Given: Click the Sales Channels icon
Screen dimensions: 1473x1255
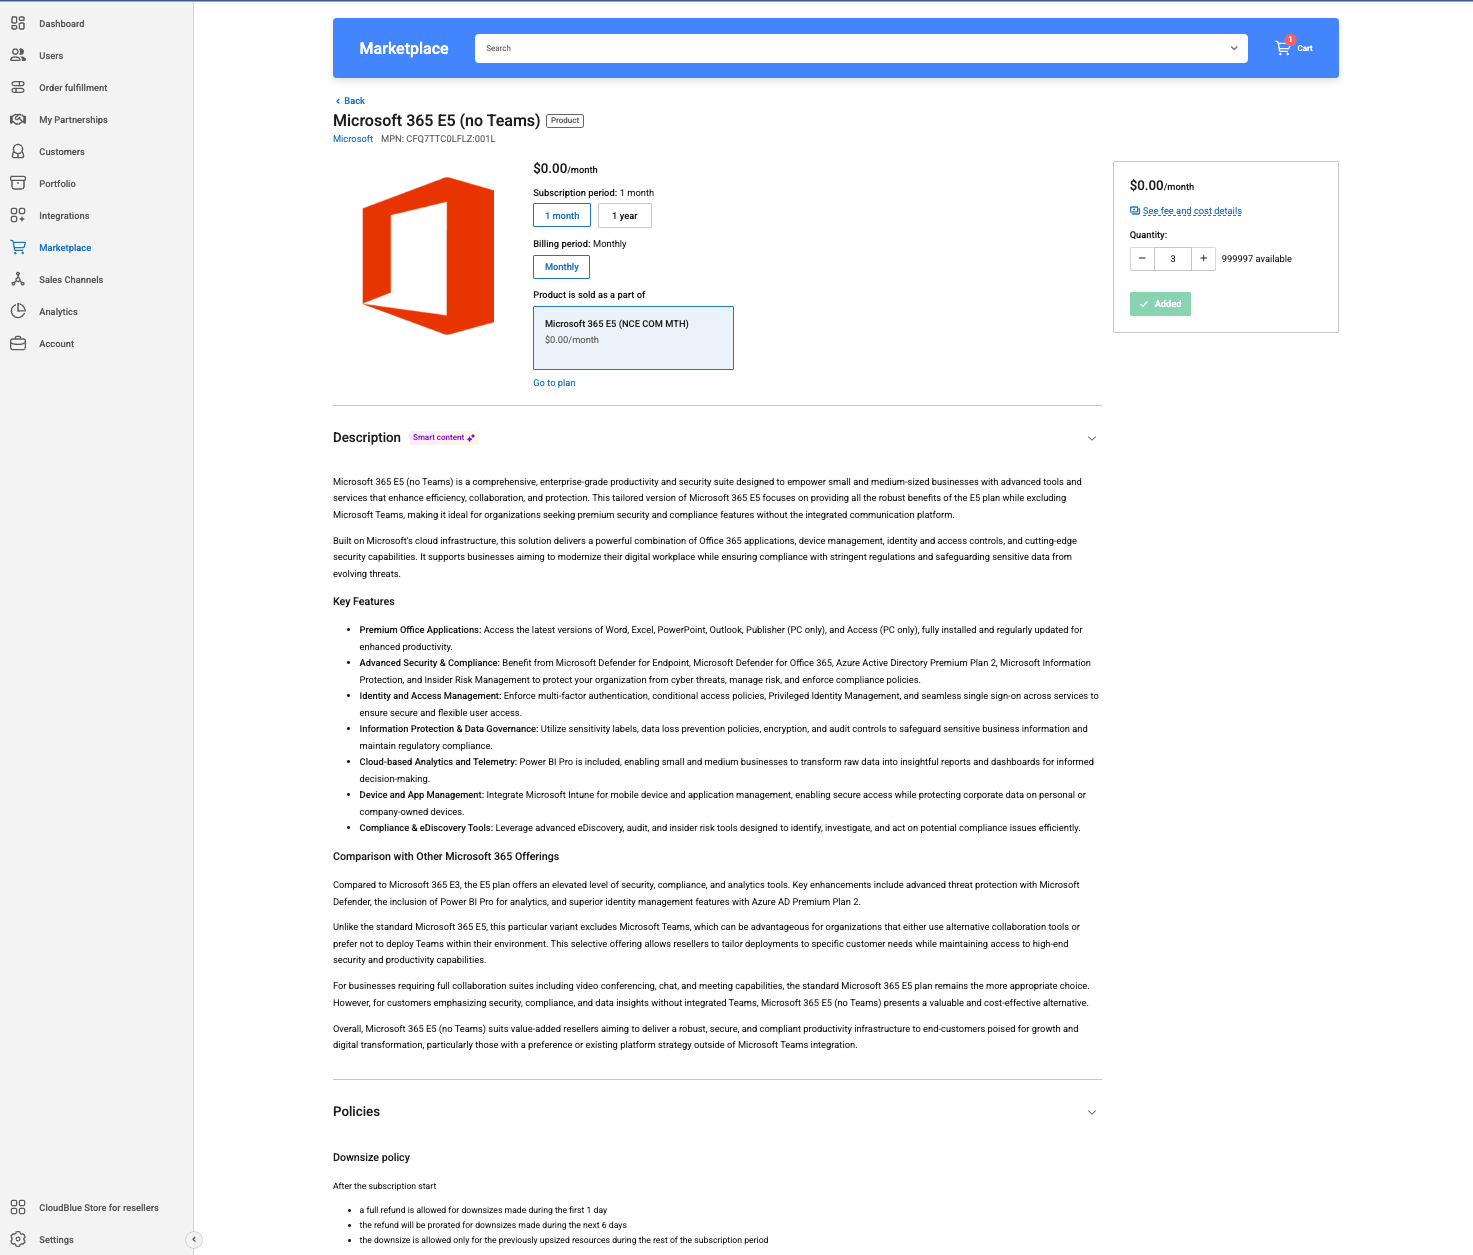Looking at the screenshot, I should click(18, 279).
